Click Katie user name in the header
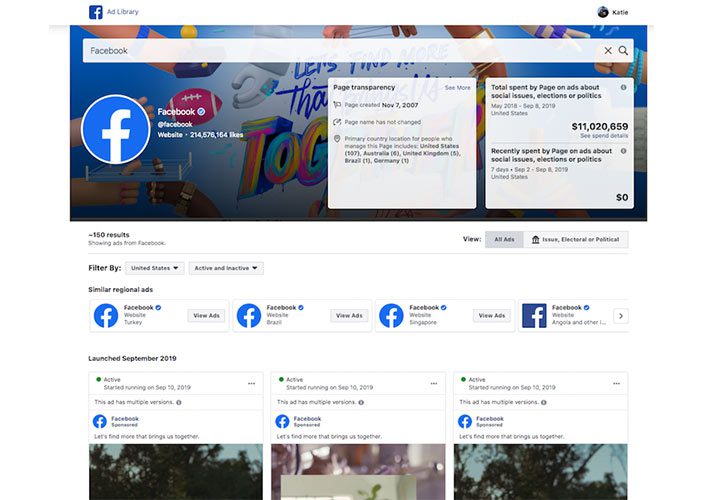The image size is (703, 500). (620, 12)
